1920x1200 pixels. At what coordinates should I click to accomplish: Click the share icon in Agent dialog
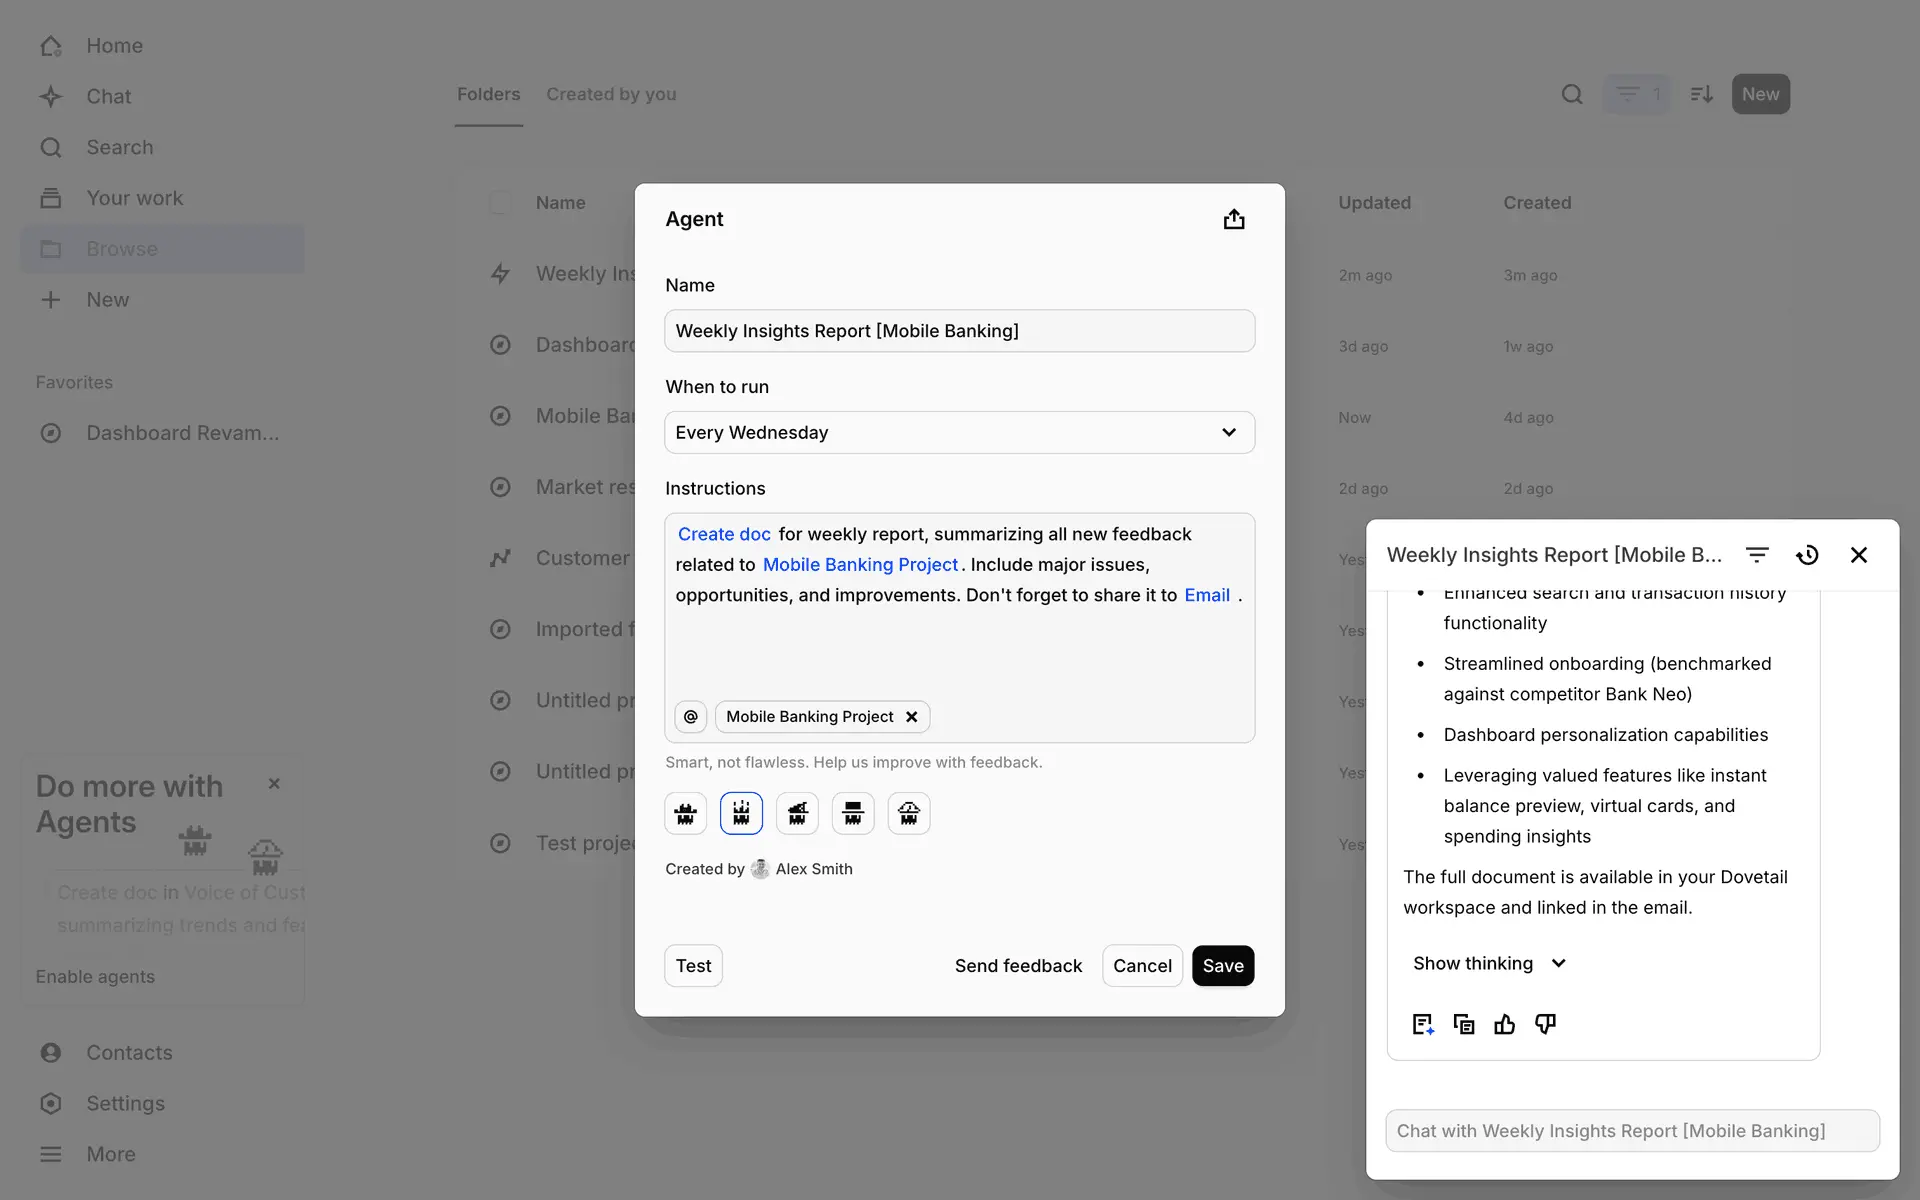(x=1234, y=219)
